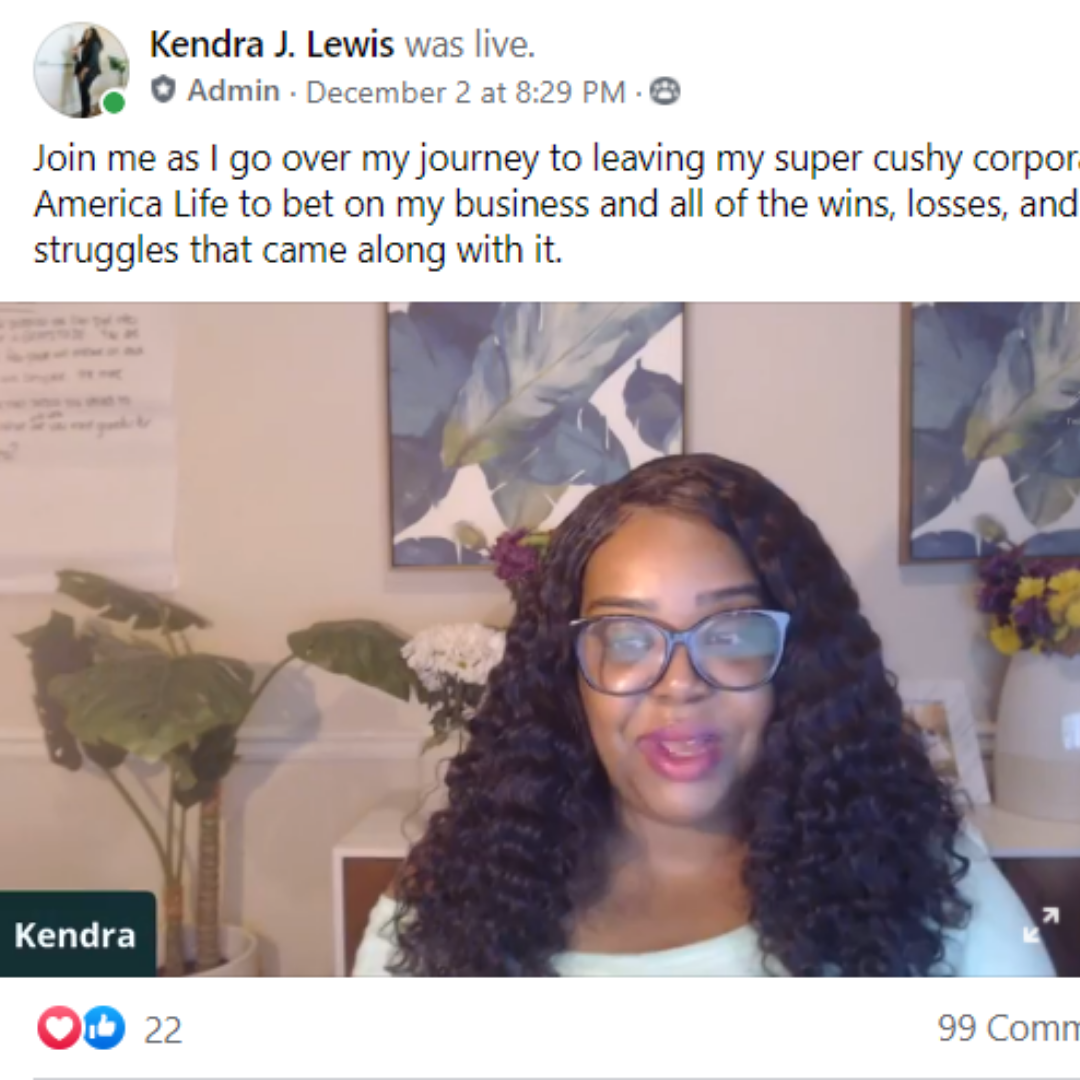Open the December 2 at 8:29 PM timestamp
Viewport: 1080px width, 1080px height.
[x=466, y=92]
